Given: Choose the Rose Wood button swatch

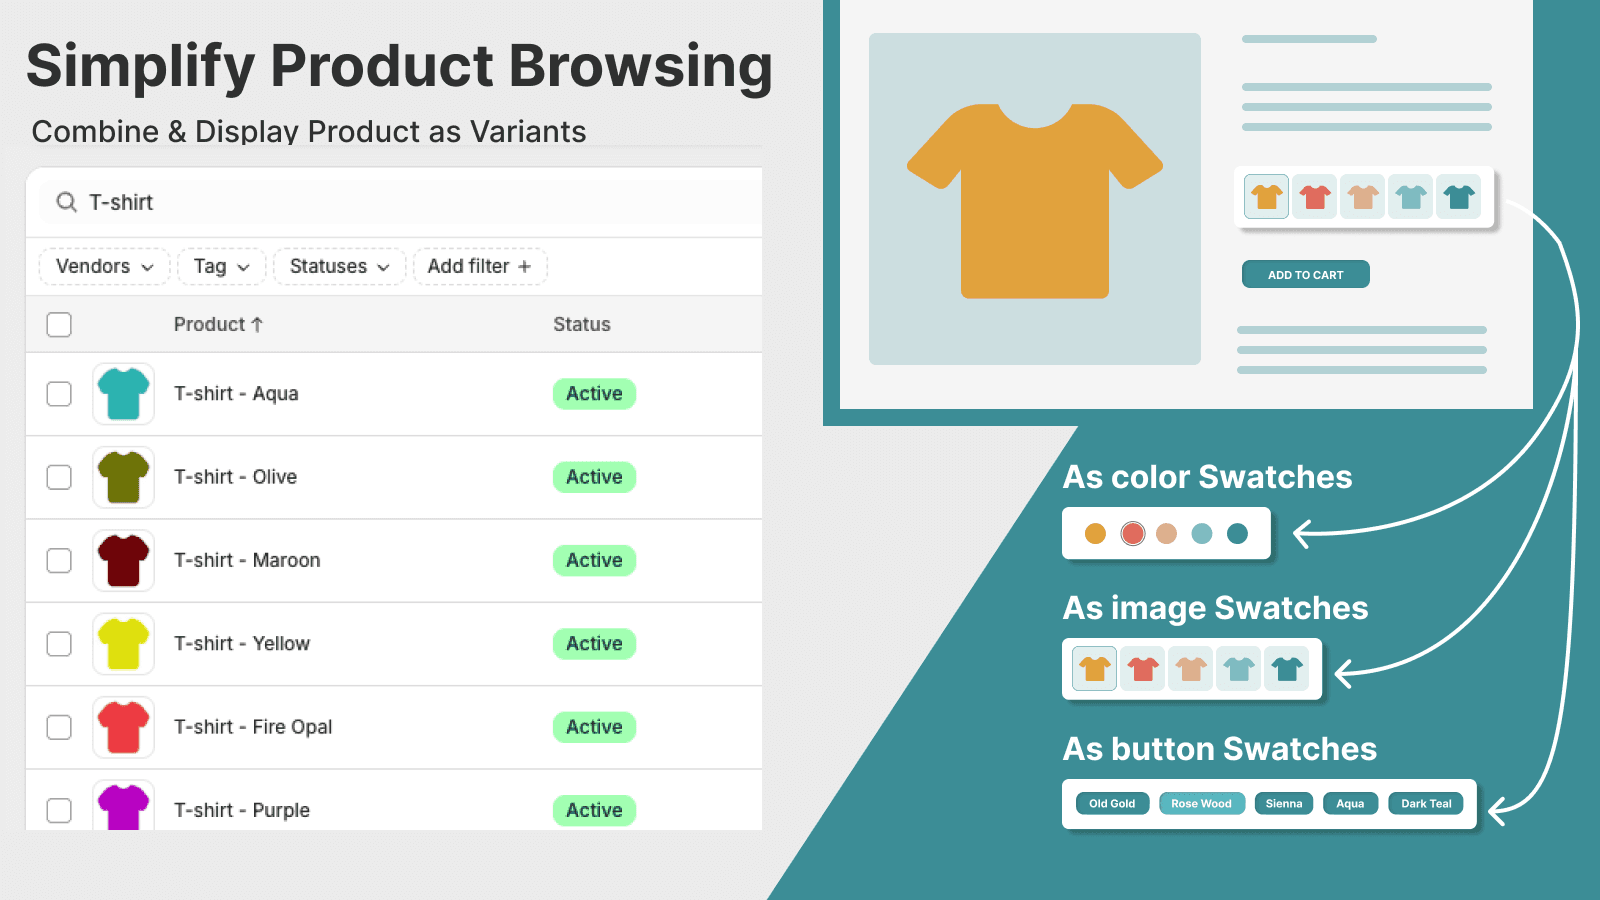Looking at the screenshot, I should (1201, 804).
